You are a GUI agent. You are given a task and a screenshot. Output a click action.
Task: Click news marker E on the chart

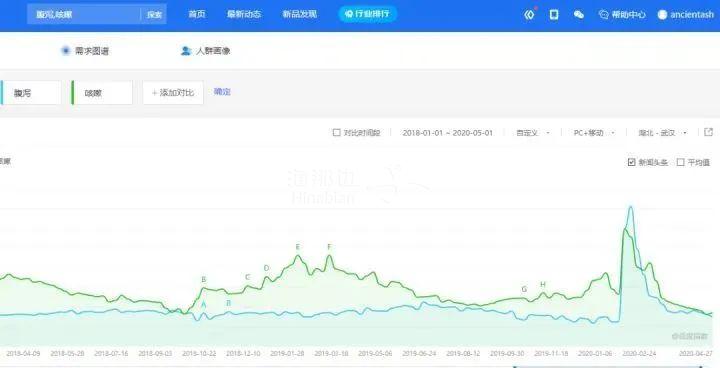pos(298,247)
